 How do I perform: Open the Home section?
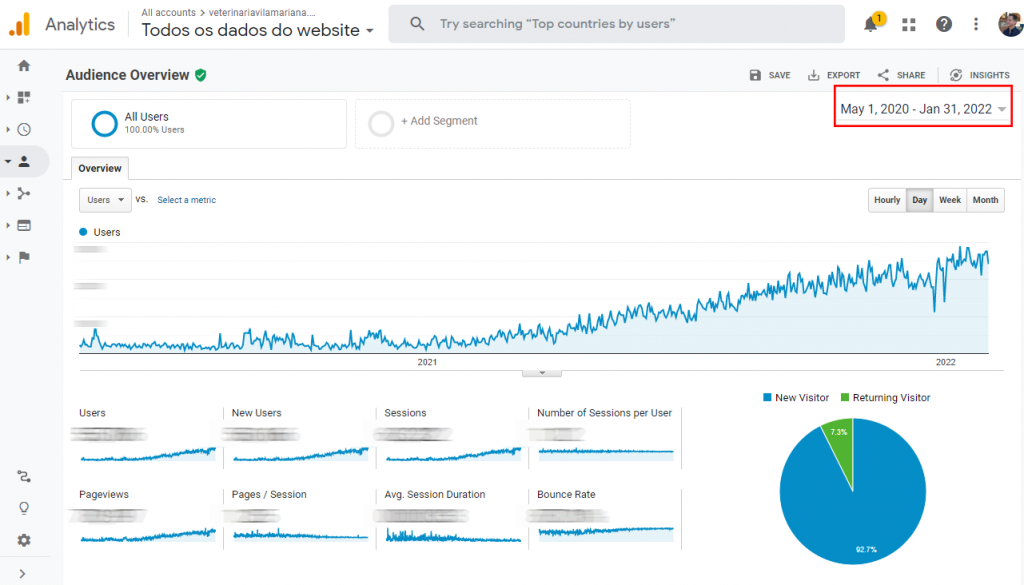tap(25, 65)
